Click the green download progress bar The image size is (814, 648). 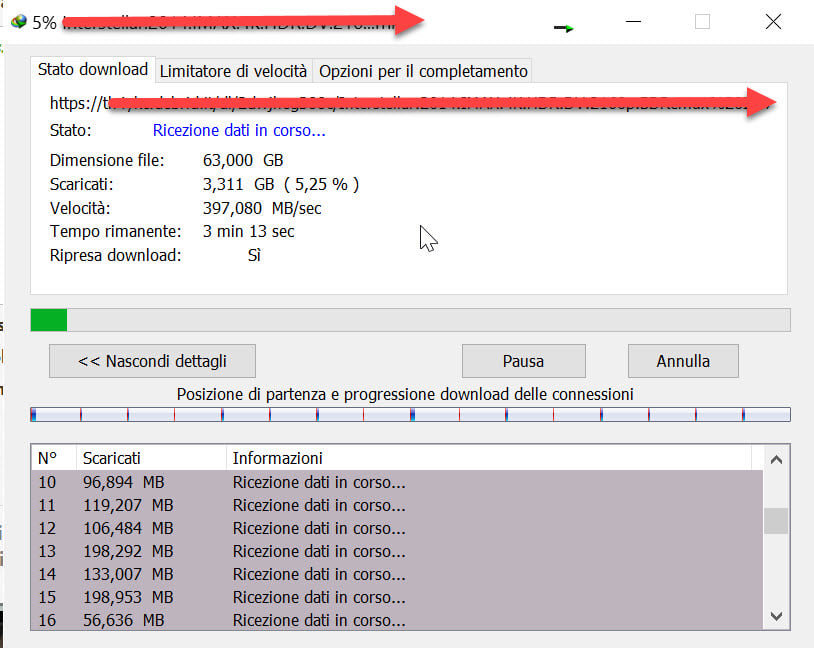coord(410,320)
